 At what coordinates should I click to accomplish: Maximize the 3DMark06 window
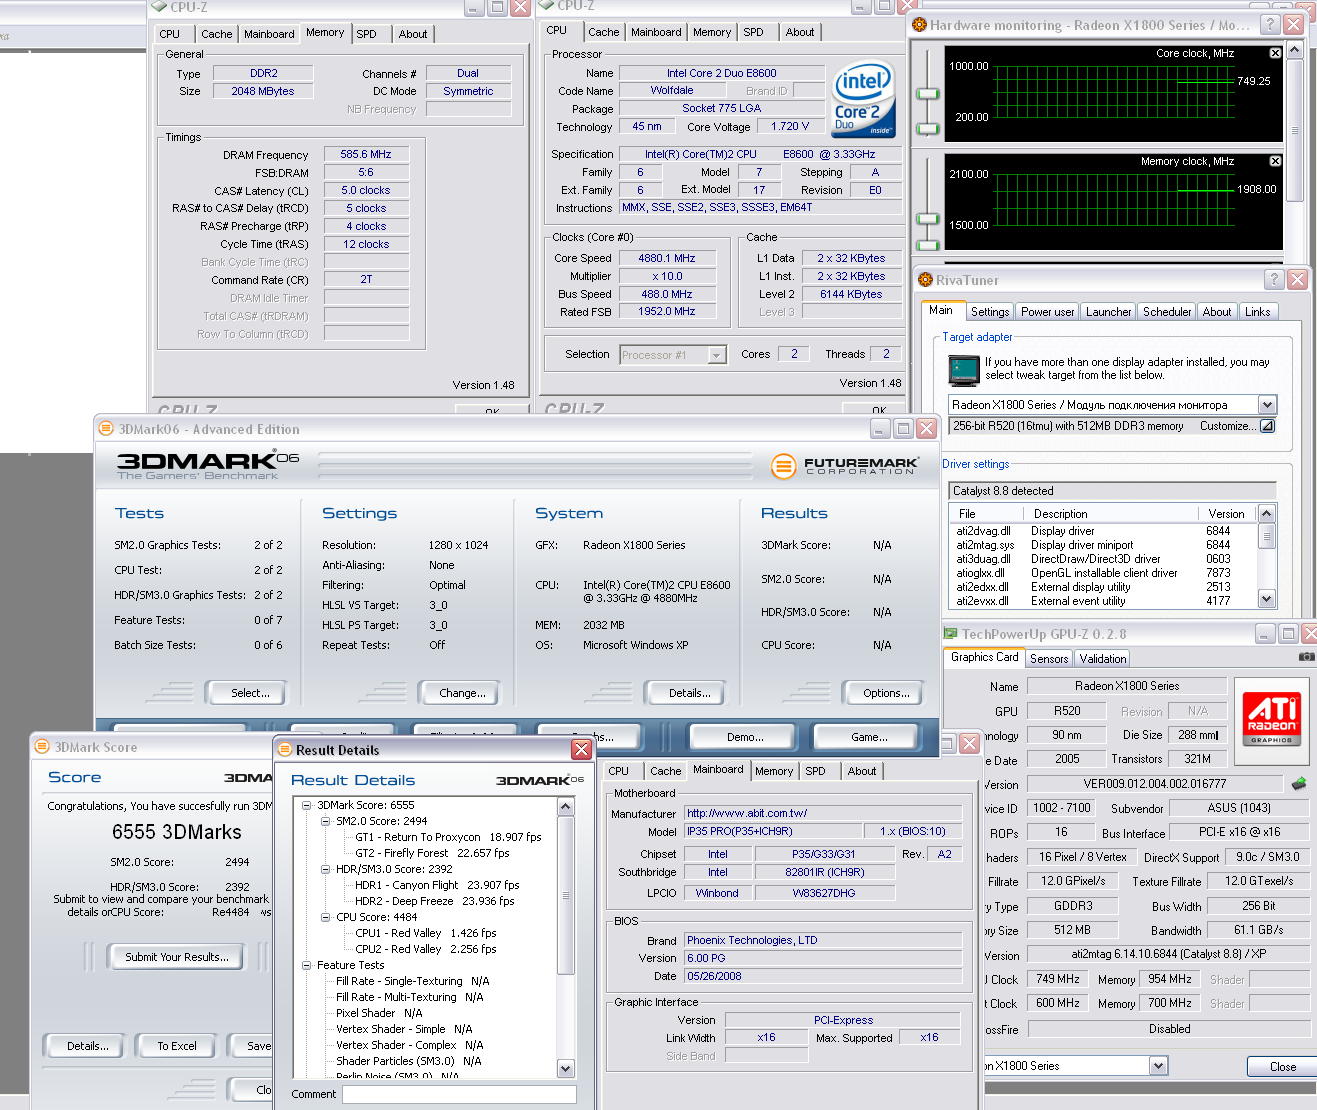click(903, 429)
